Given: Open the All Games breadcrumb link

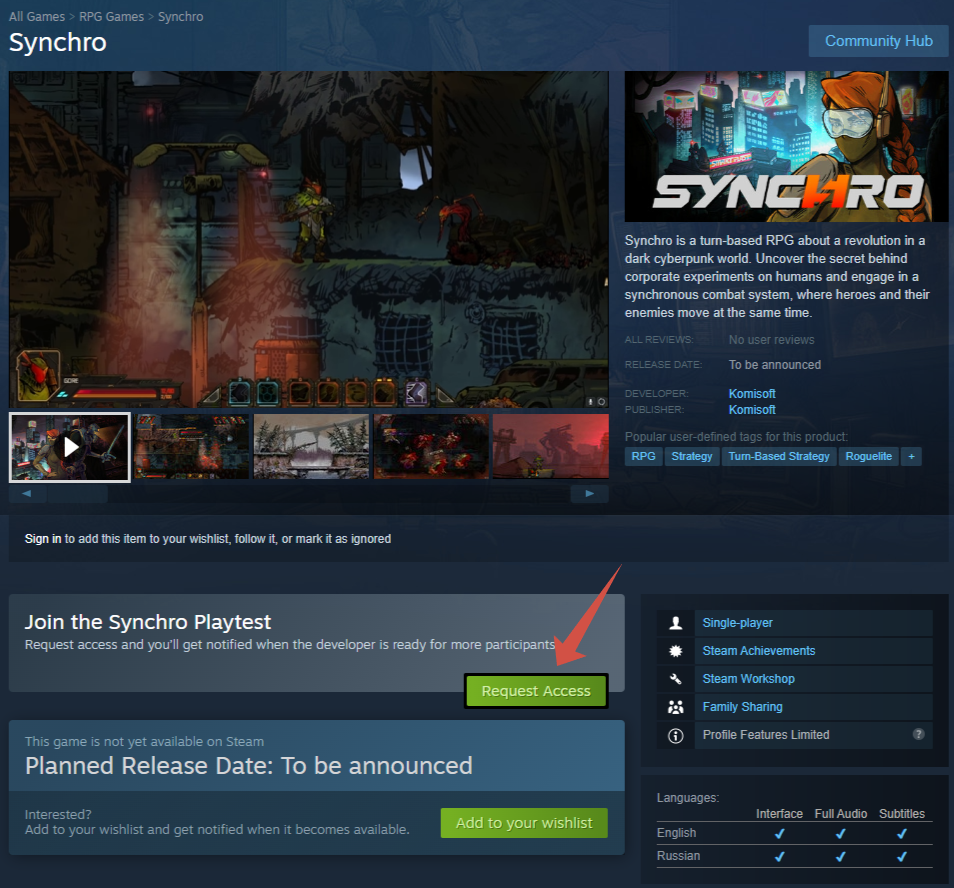Looking at the screenshot, I should click(37, 16).
